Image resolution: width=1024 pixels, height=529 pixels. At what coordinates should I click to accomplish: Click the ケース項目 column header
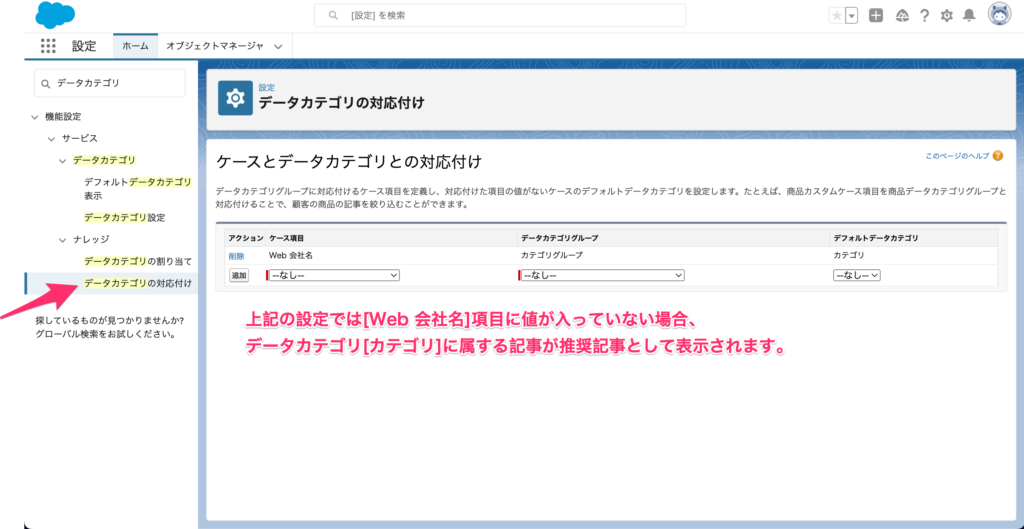(286, 238)
